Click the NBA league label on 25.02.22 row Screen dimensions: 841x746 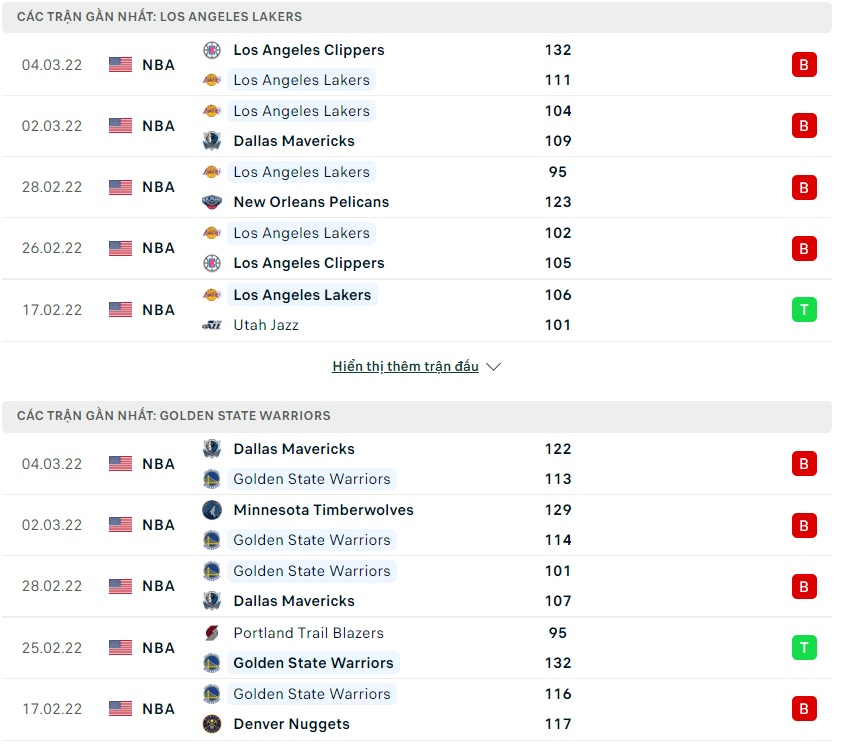[x=158, y=648]
